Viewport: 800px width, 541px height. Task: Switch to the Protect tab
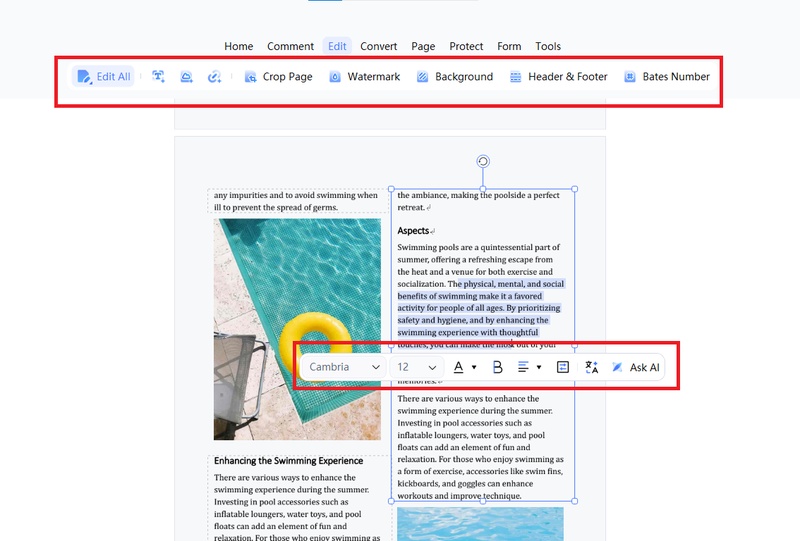[x=466, y=46]
